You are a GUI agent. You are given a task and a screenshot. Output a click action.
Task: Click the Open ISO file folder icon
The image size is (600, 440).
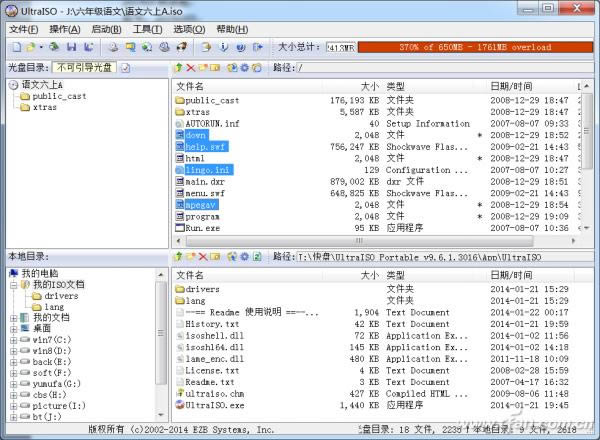click(x=31, y=47)
